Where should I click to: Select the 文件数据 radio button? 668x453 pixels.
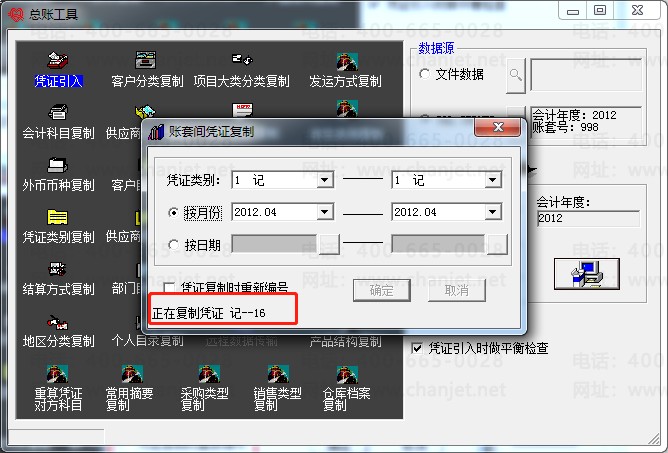425,74
